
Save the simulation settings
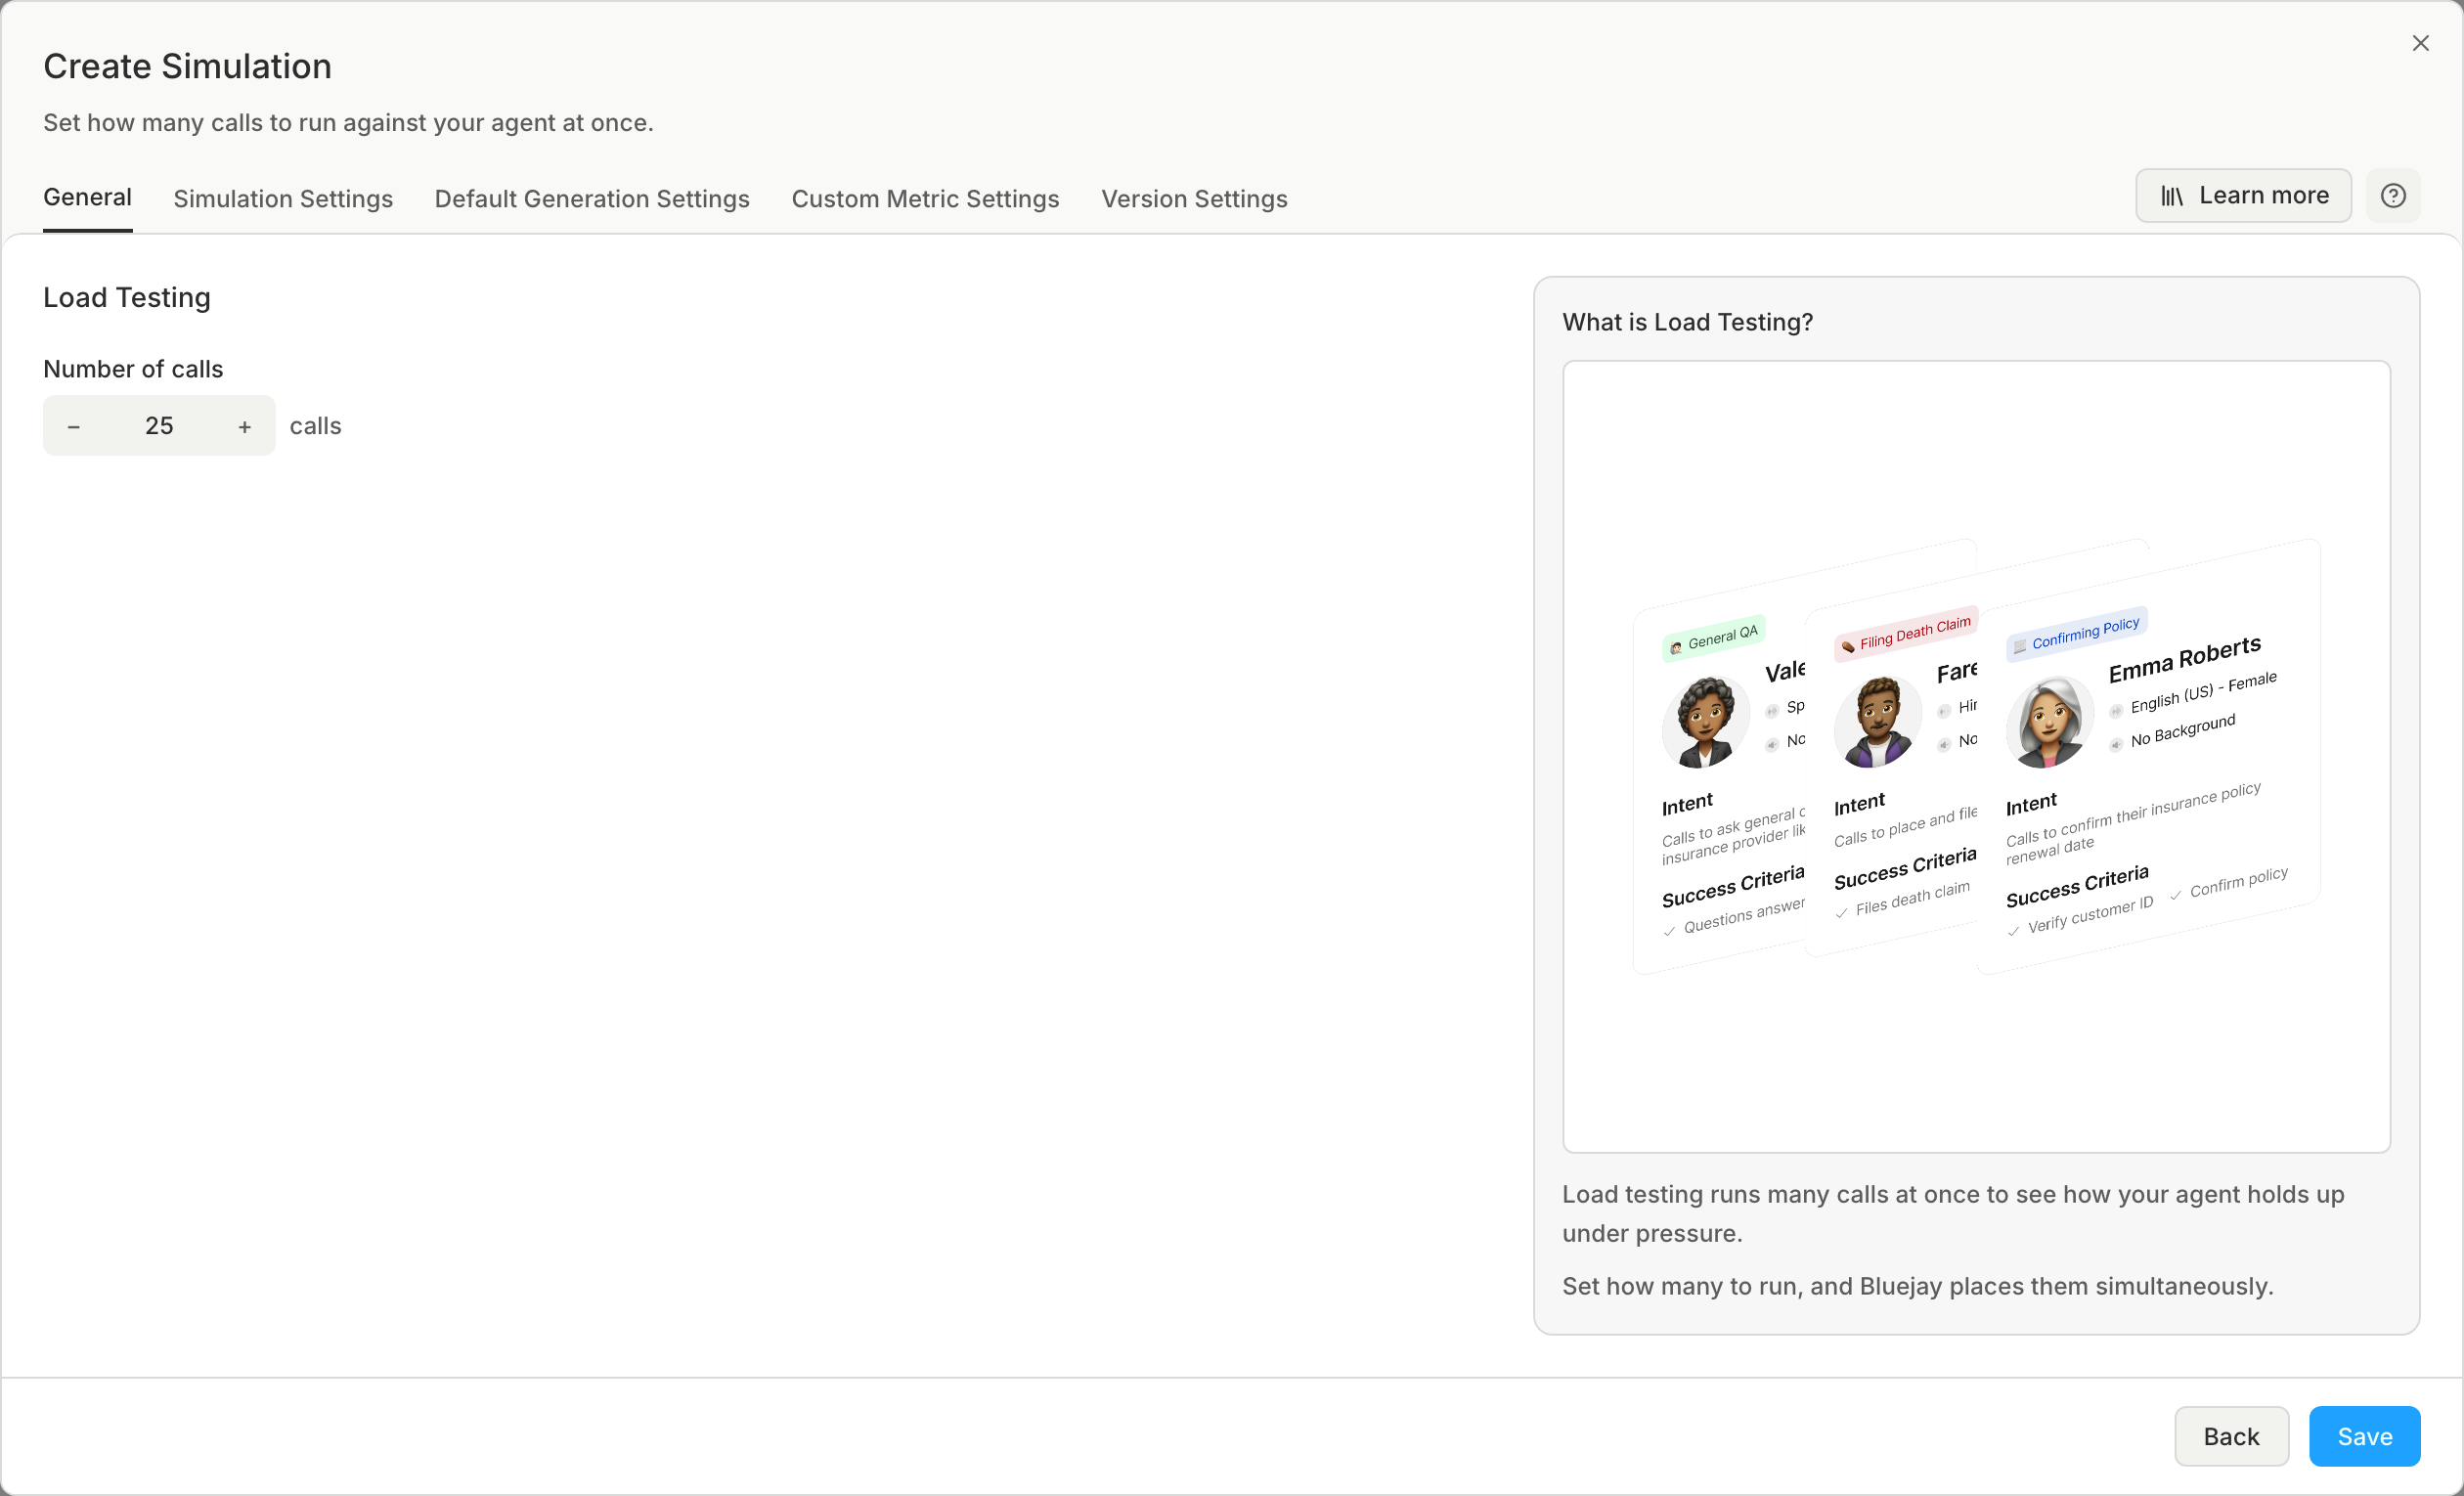point(2364,1436)
